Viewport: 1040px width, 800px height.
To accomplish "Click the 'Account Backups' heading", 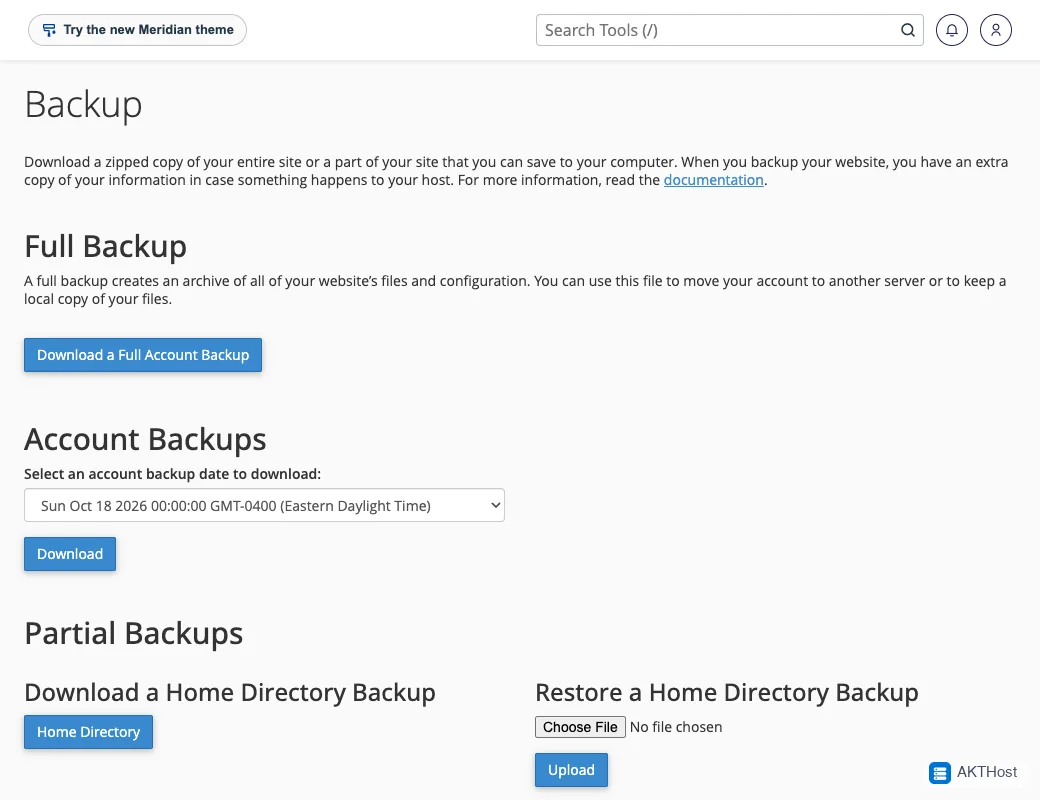I will (x=145, y=440).
